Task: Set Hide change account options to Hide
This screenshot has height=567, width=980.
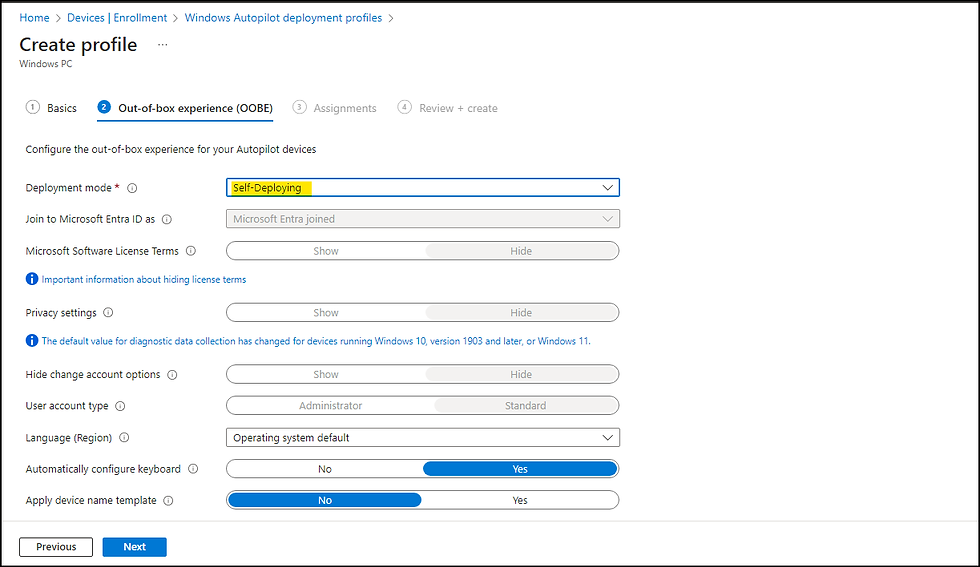Action: coord(521,374)
